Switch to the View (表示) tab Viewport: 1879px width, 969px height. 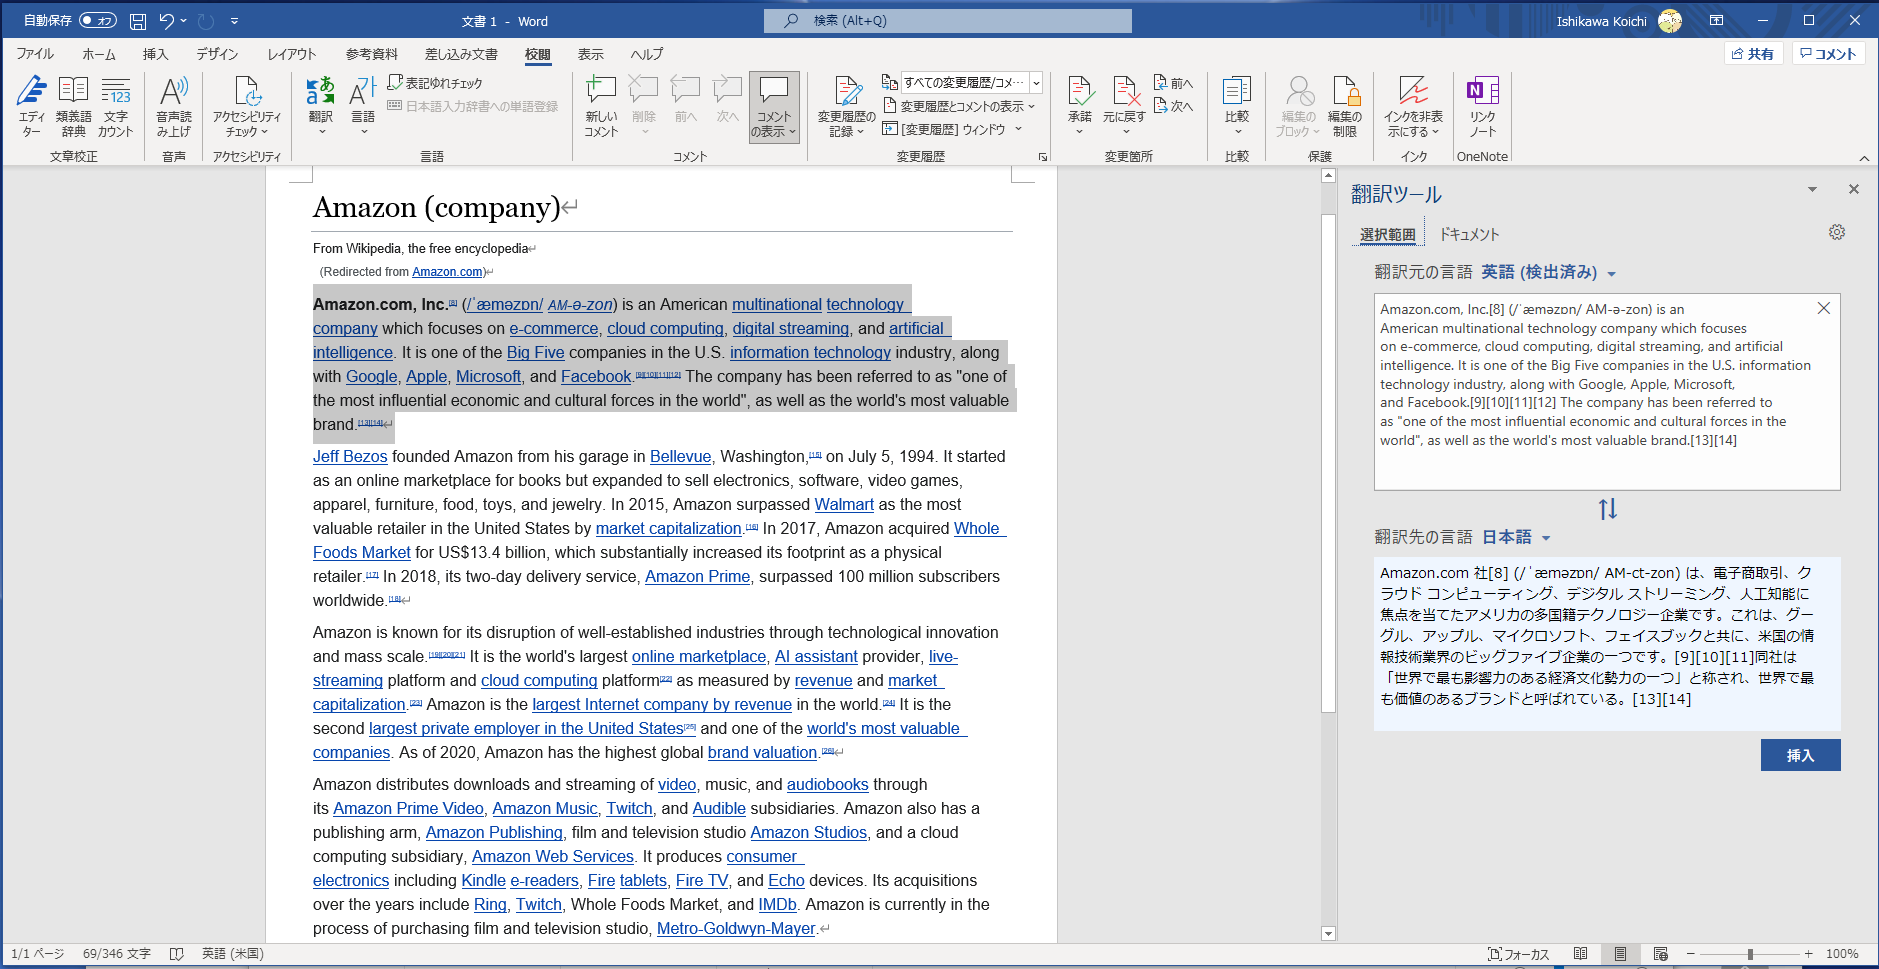[x=591, y=54]
